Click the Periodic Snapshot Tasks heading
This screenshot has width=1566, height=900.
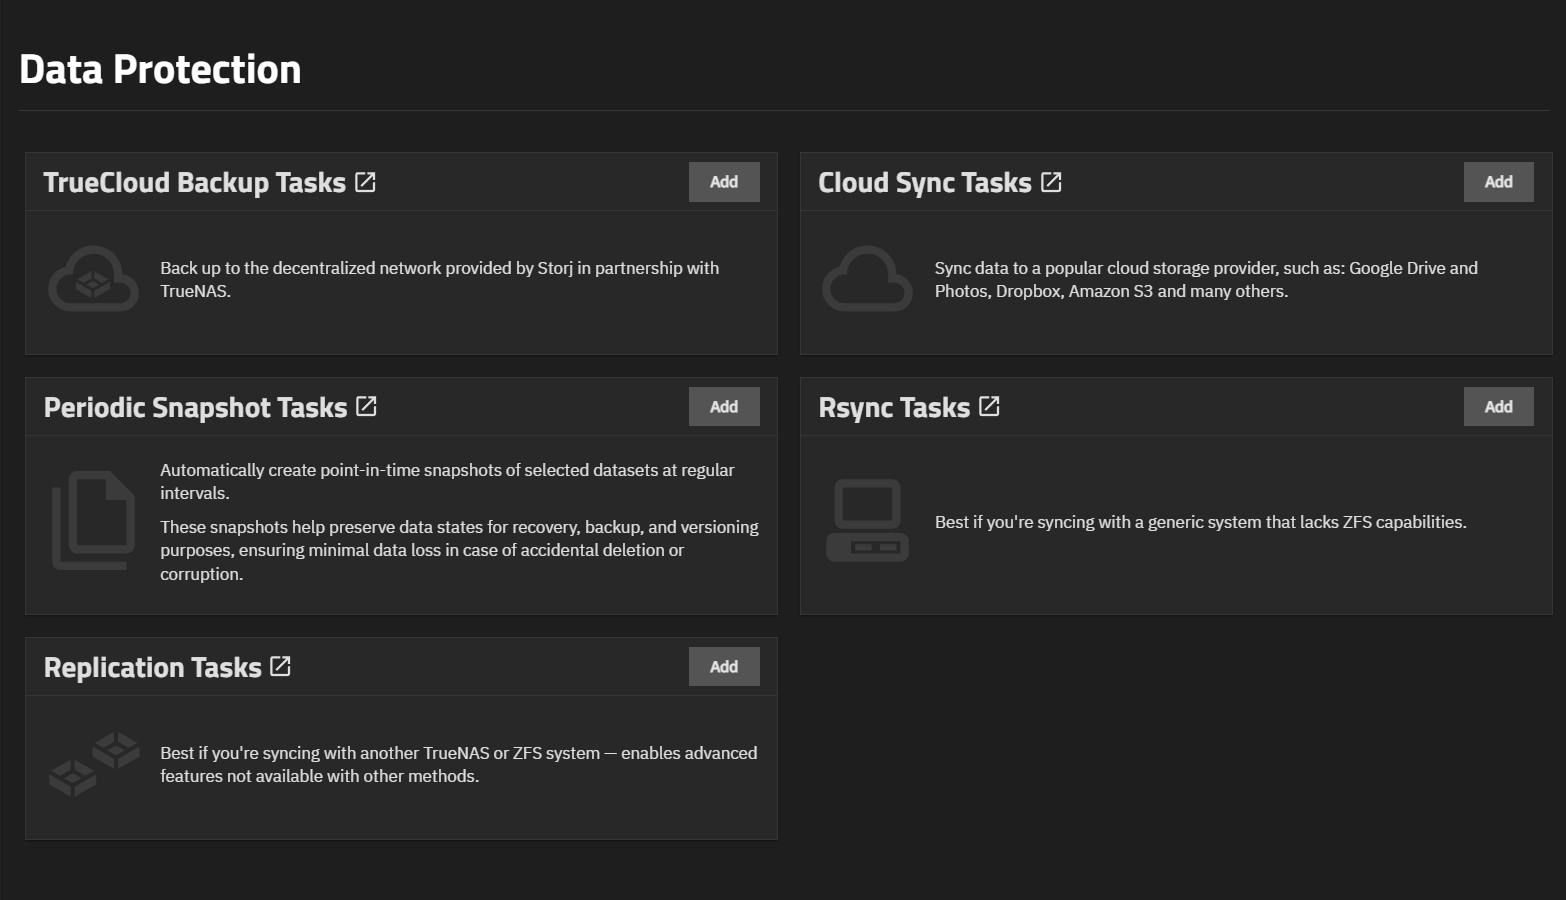pos(195,408)
